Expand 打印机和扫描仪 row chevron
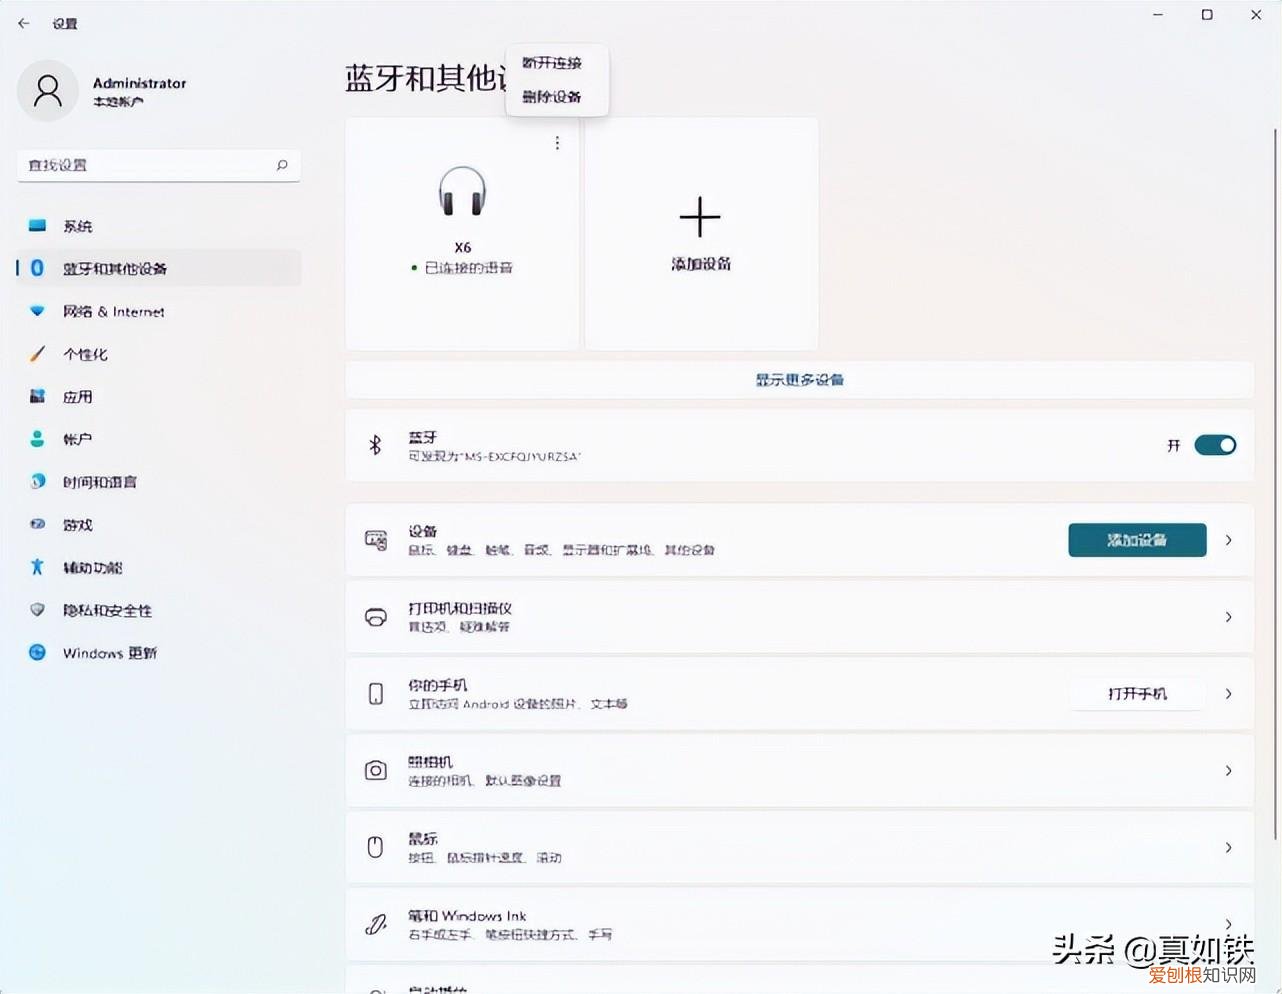This screenshot has width=1282, height=994. tap(1229, 617)
